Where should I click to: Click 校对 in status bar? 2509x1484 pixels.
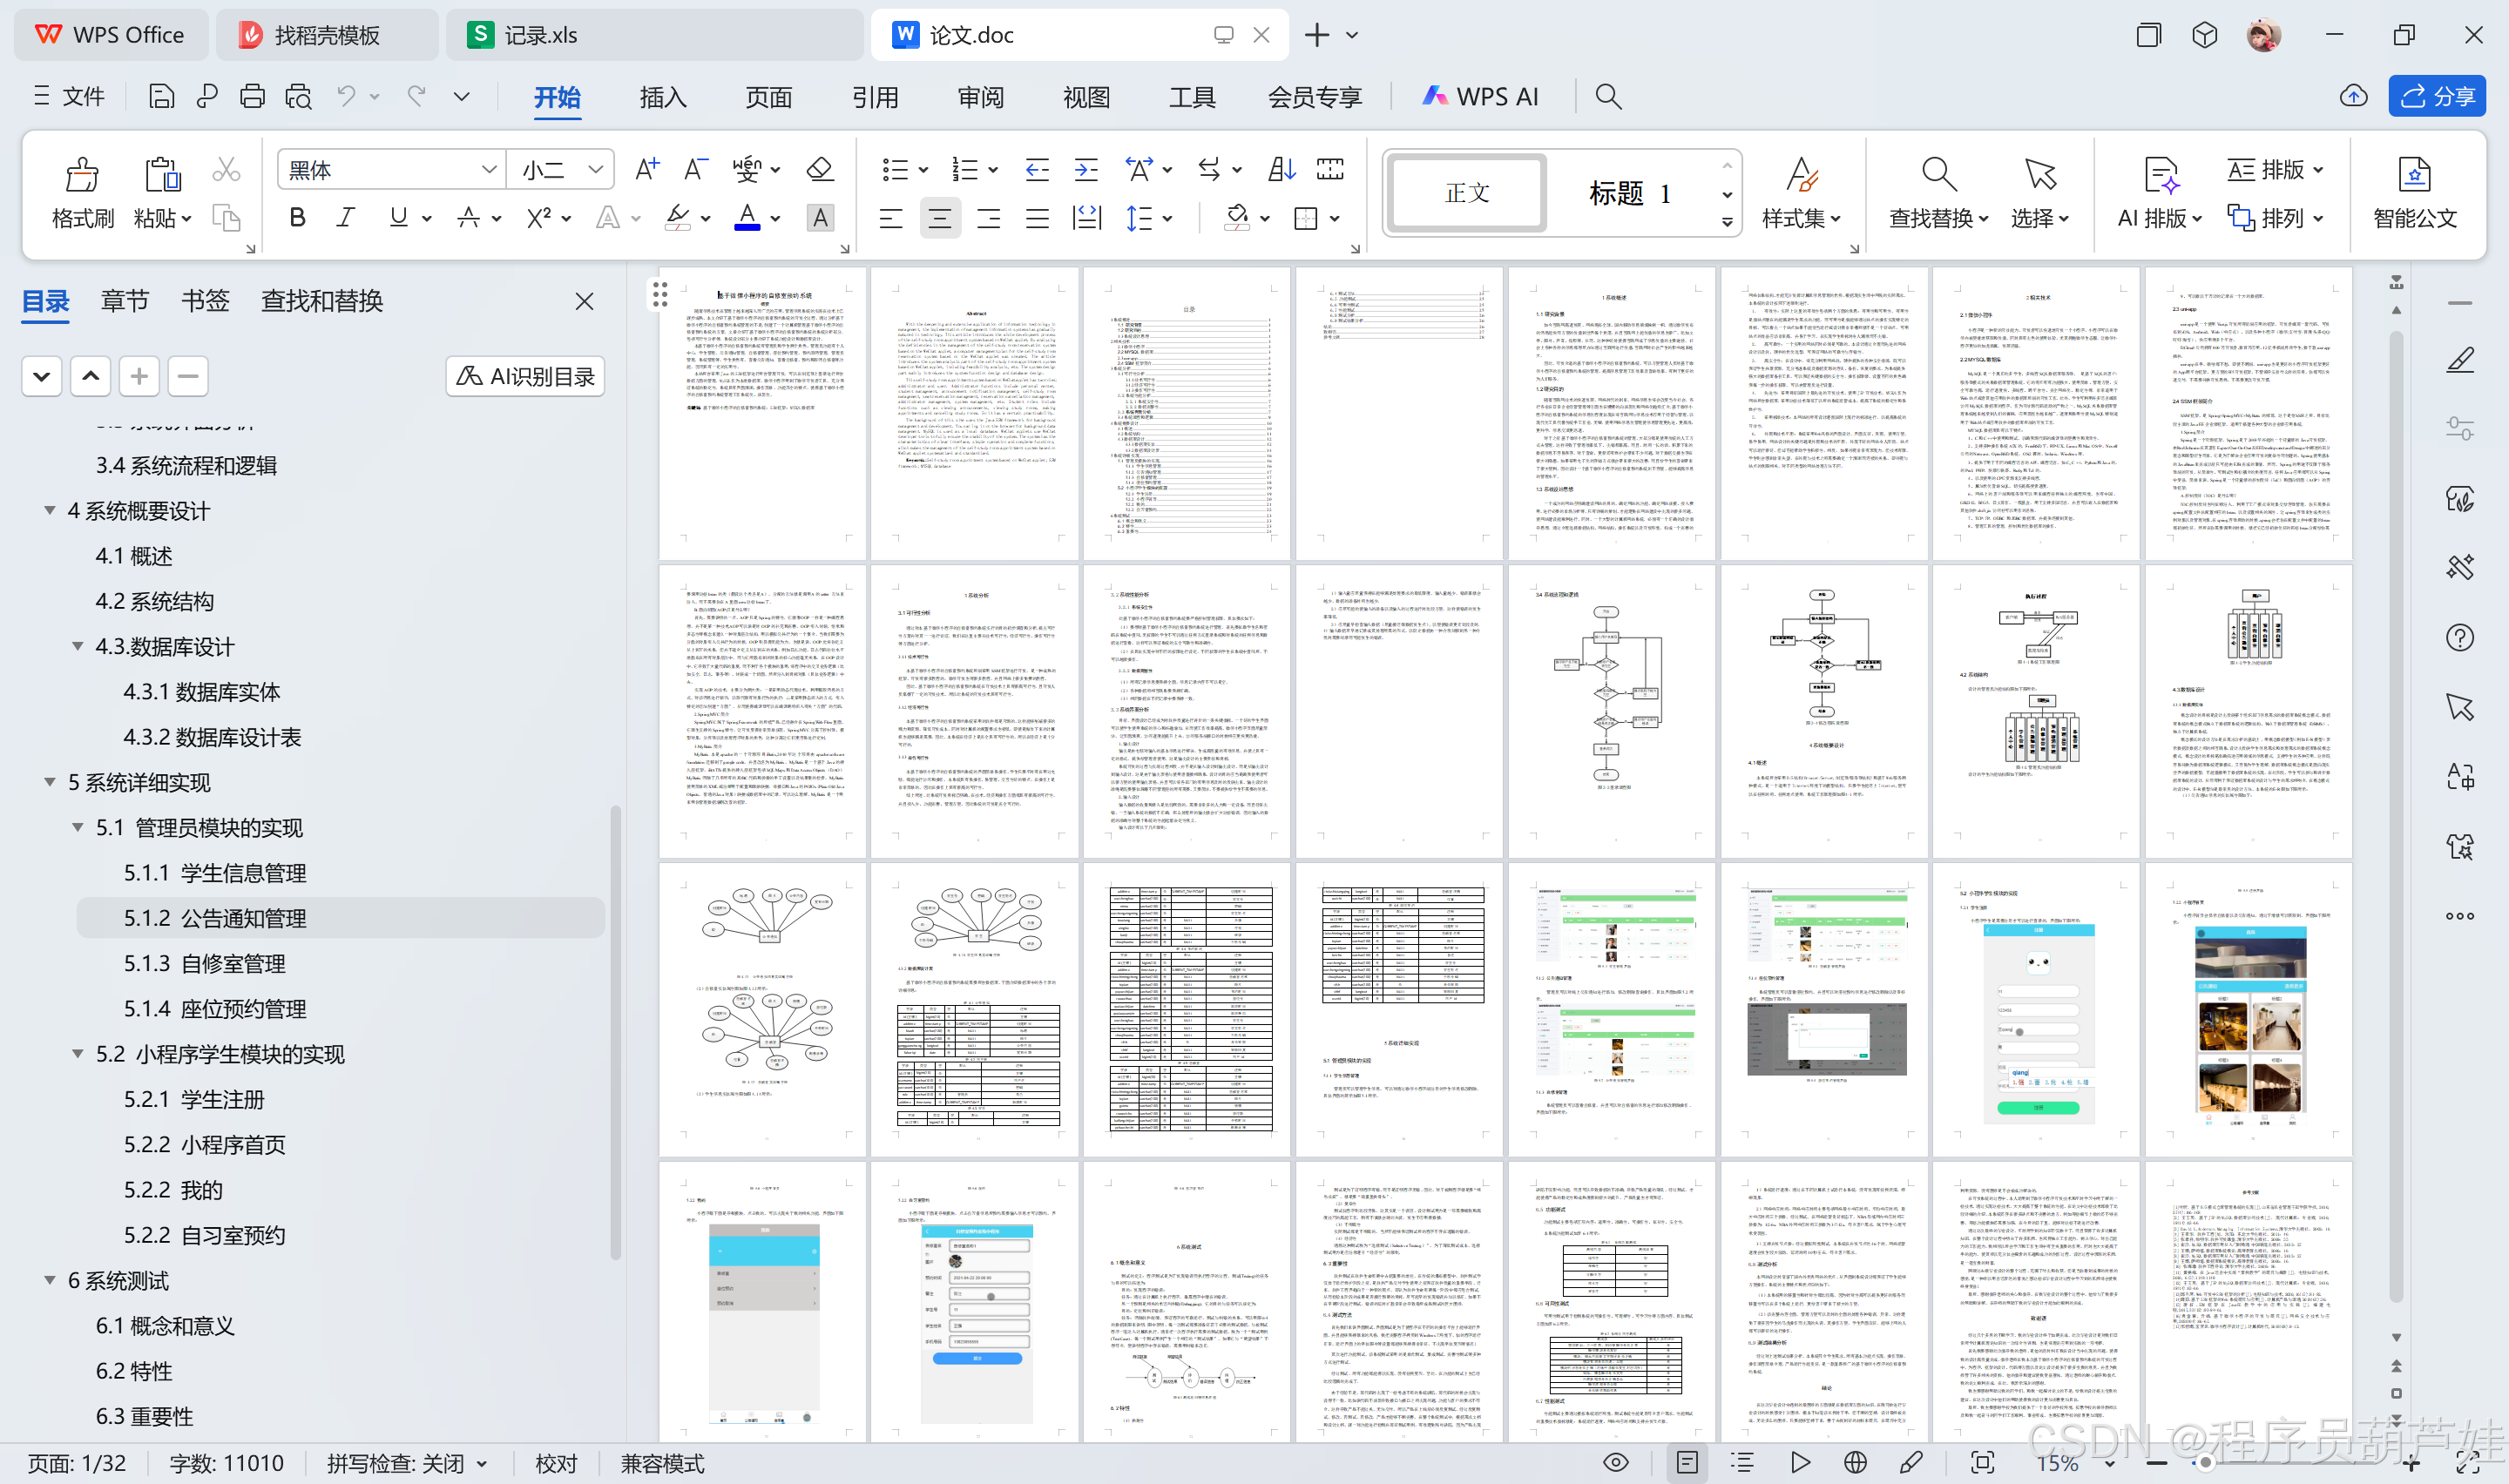[556, 1464]
